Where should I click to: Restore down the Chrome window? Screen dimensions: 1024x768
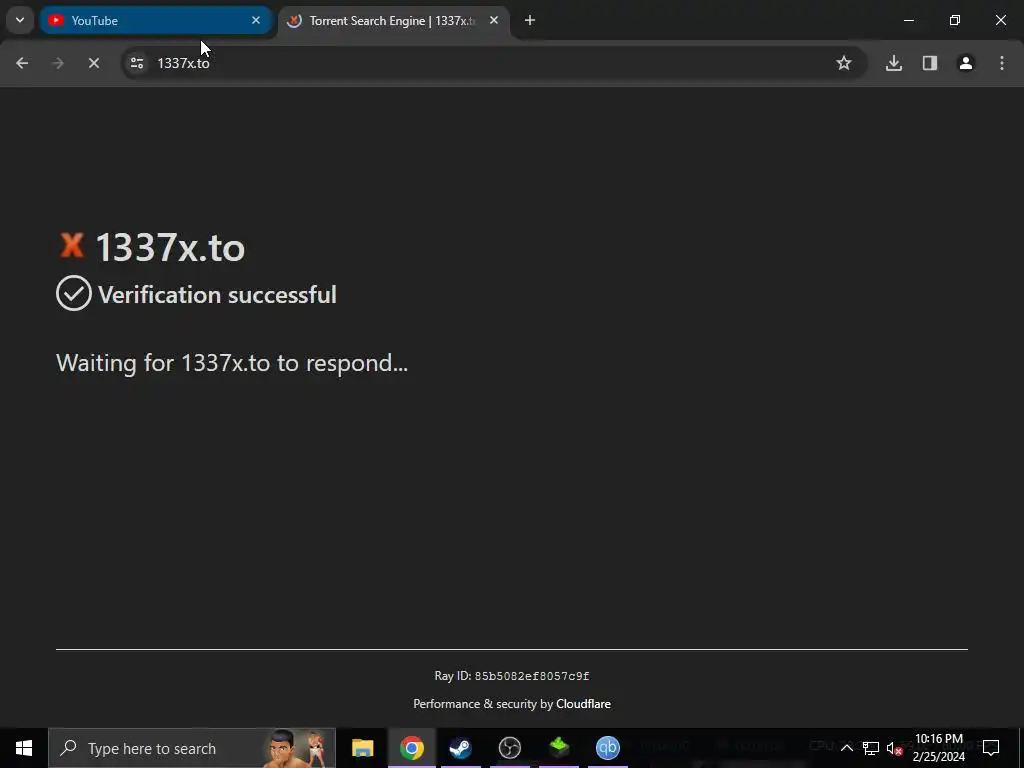pos(955,20)
